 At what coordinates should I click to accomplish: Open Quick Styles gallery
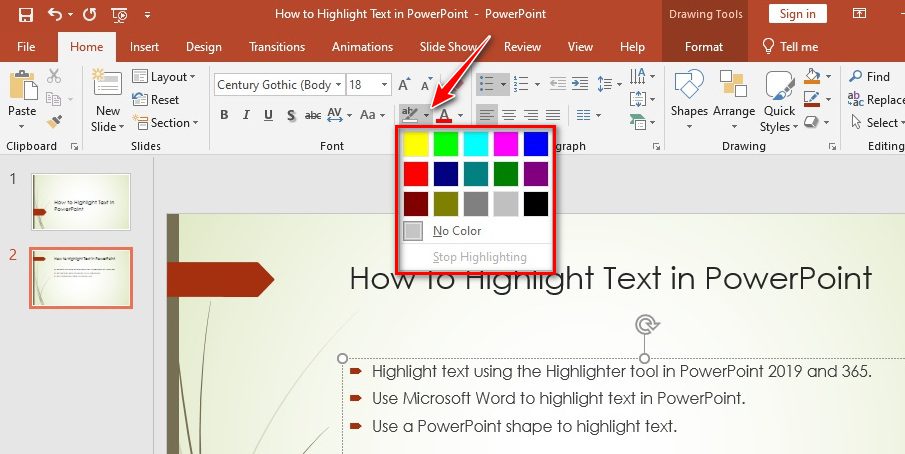777,90
